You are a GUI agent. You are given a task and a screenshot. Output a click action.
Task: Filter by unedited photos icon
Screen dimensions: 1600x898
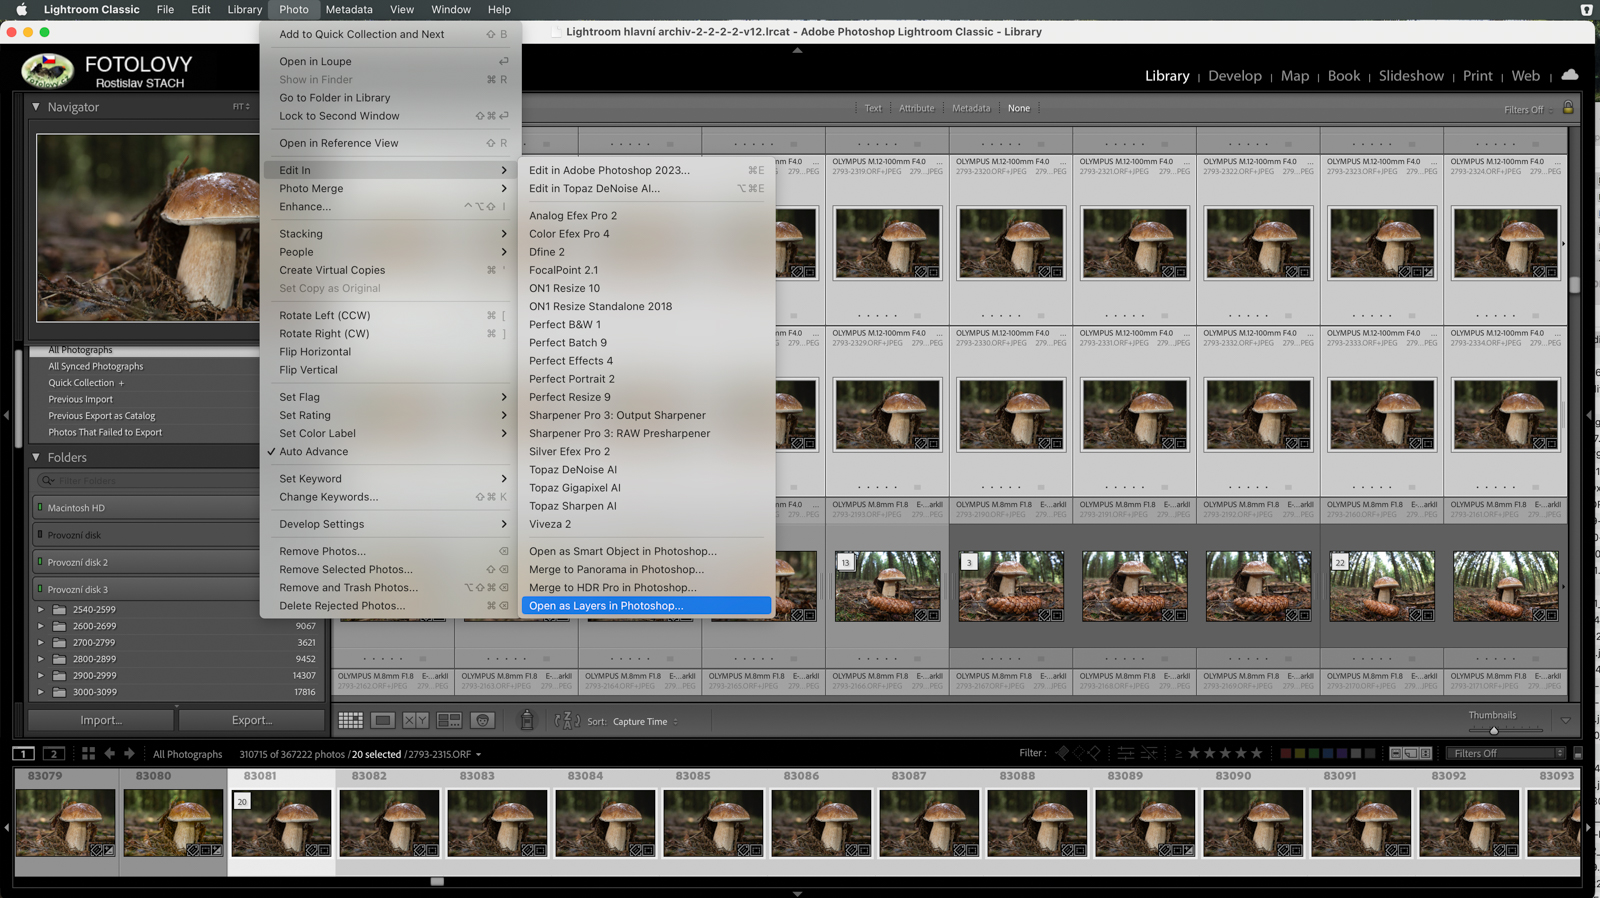[x=1149, y=753]
